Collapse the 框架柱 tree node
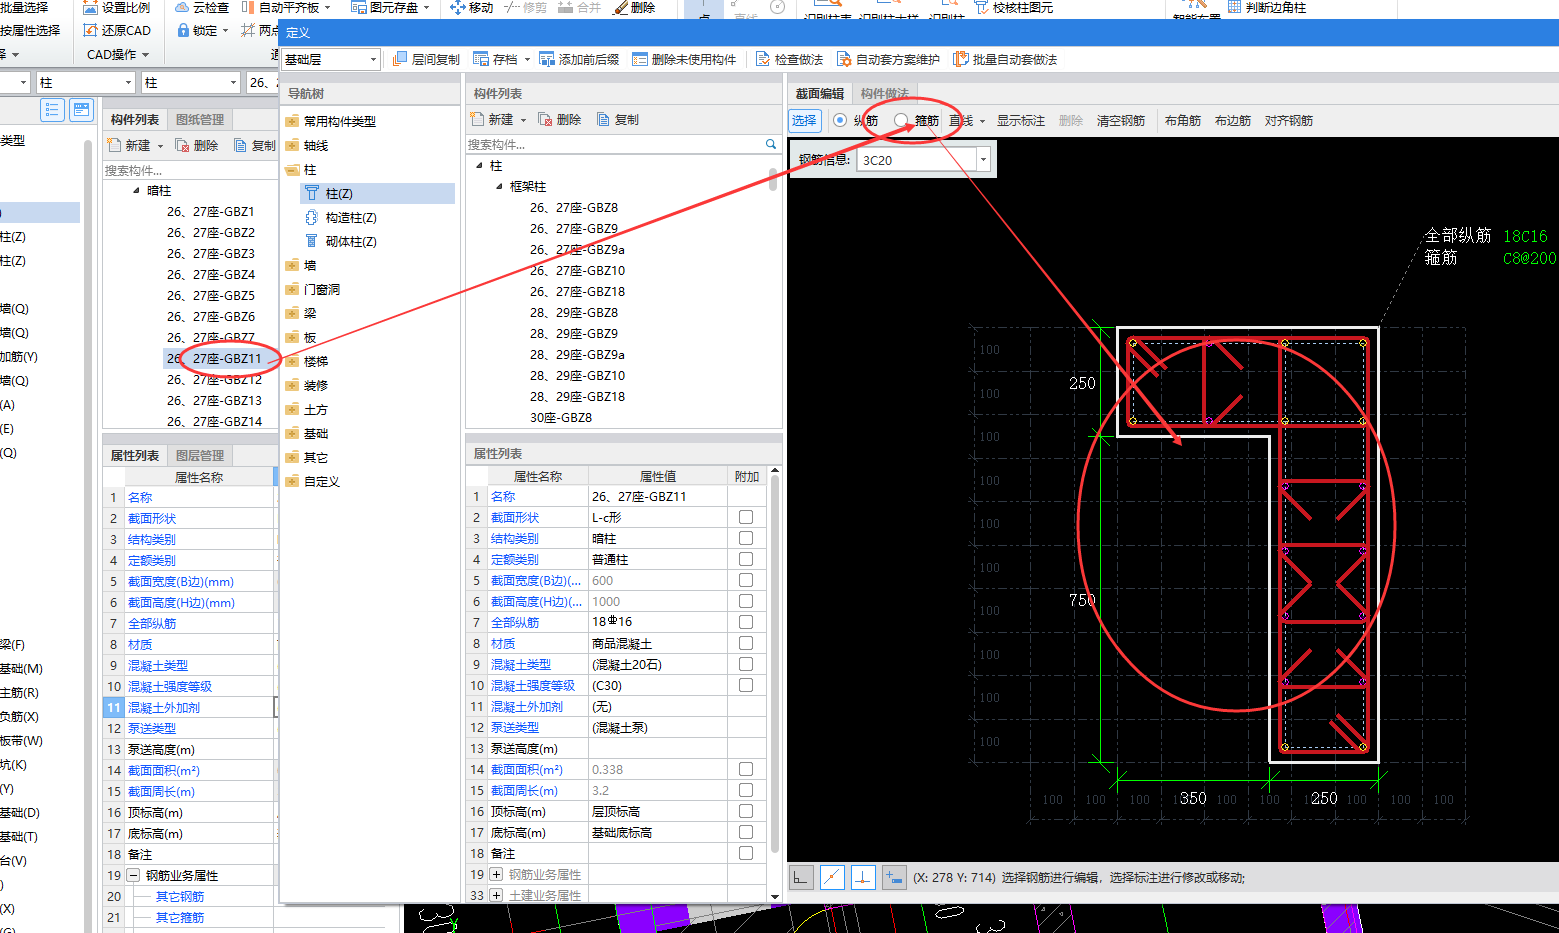1559x933 pixels. click(499, 186)
